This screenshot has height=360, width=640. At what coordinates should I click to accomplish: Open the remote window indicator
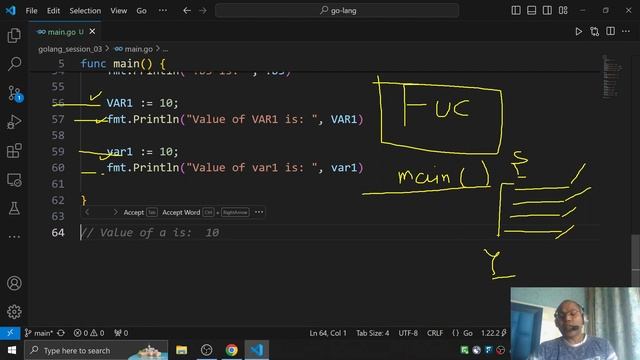[10, 333]
